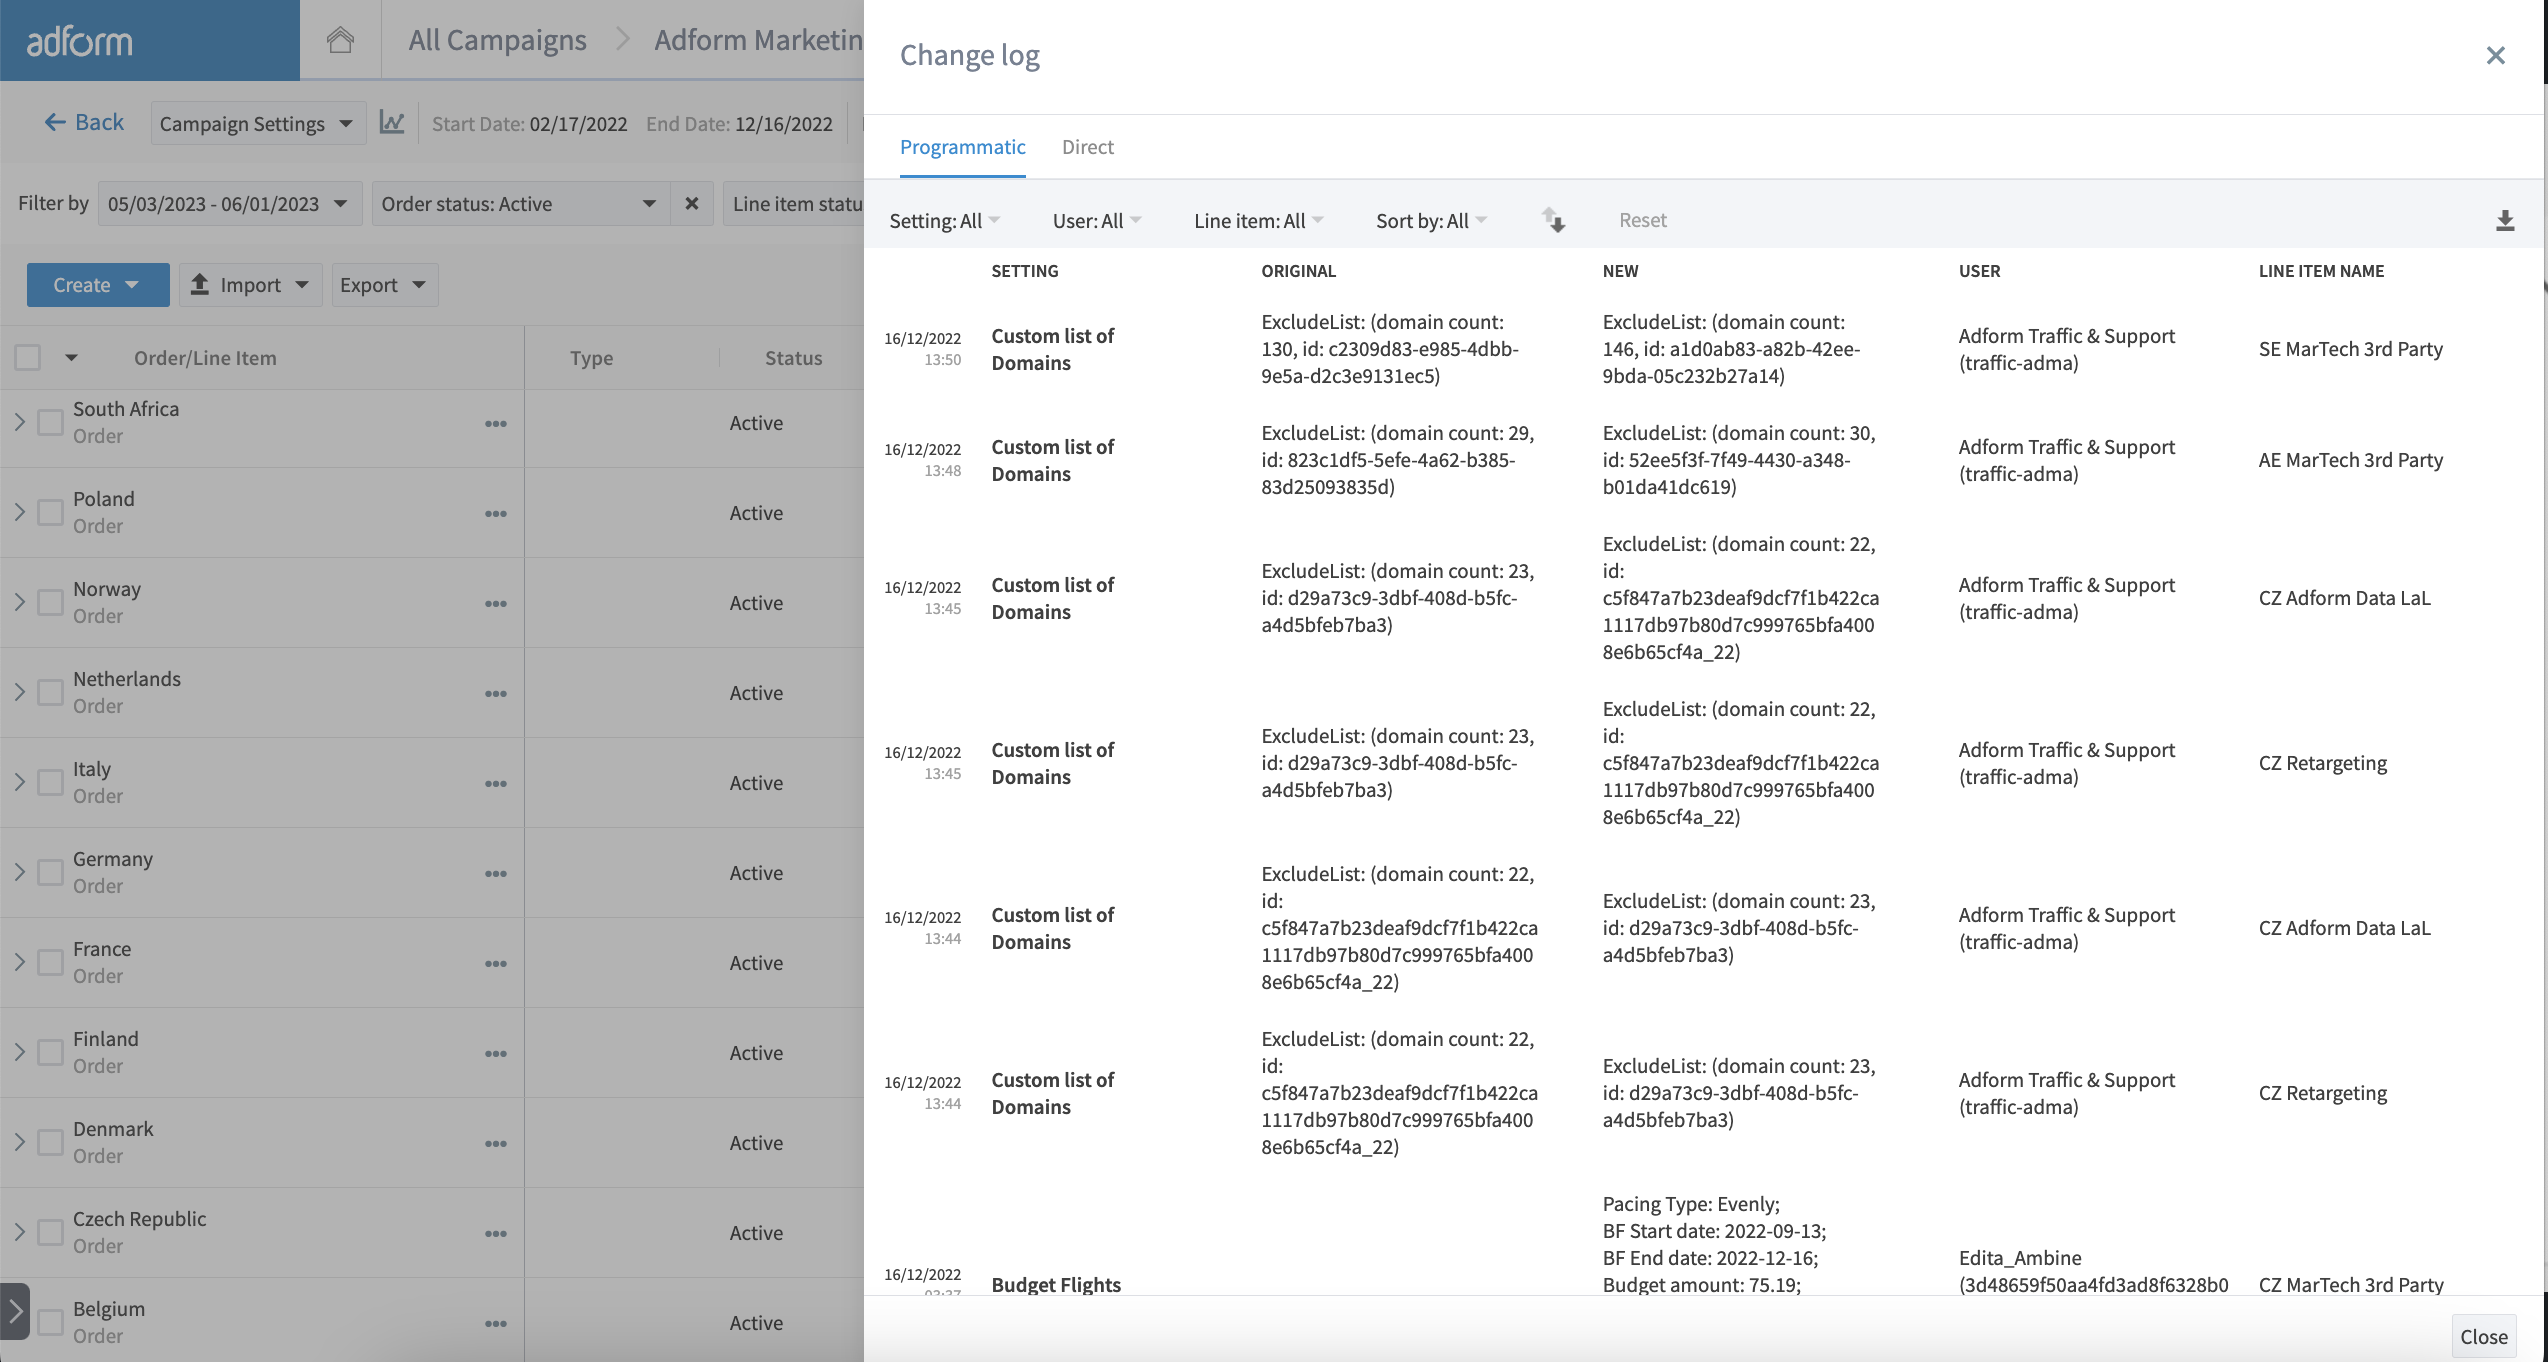Check the Denmark order checkbox
This screenshot has height=1362, width=2548.
[50, 1142]
